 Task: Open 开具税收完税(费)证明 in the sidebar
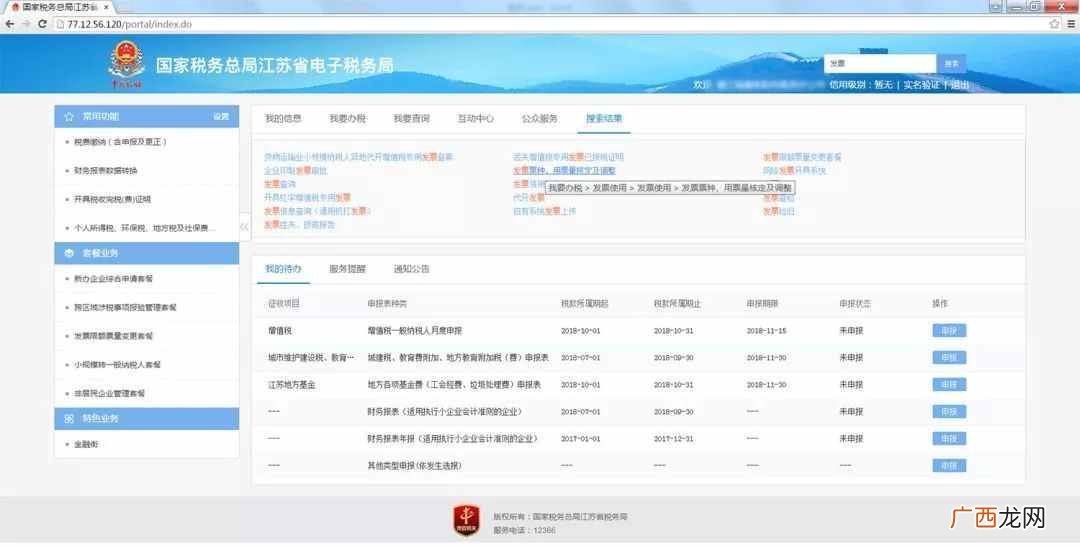[112, 200]
